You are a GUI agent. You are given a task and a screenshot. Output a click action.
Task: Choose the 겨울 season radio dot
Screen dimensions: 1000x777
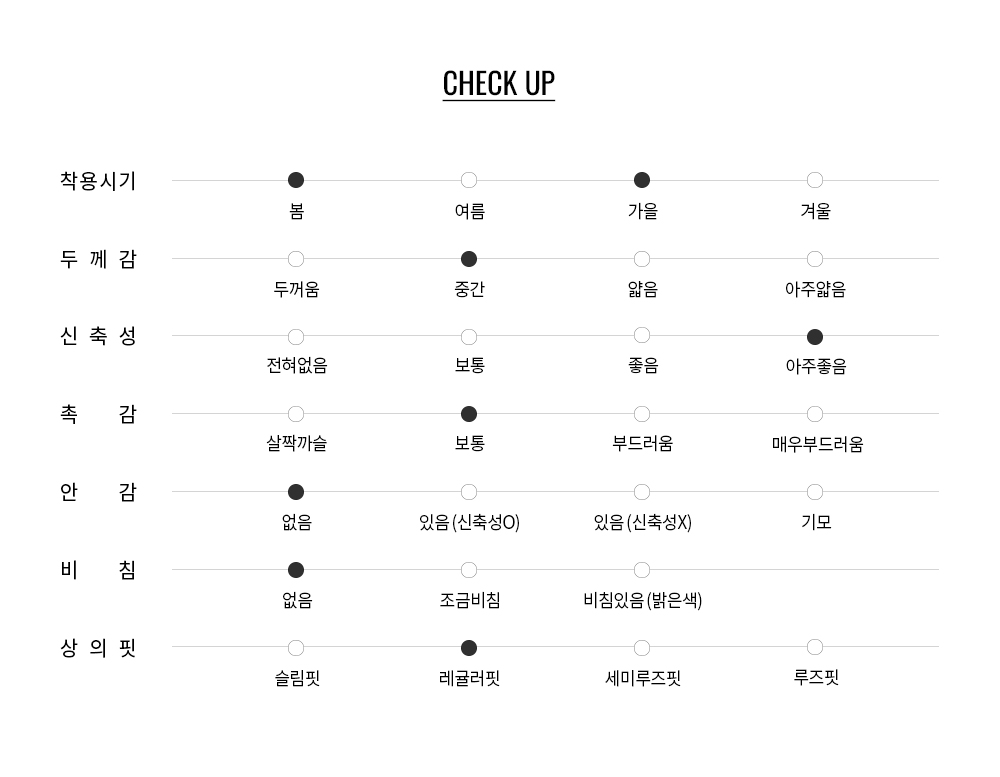click(815, 180)
